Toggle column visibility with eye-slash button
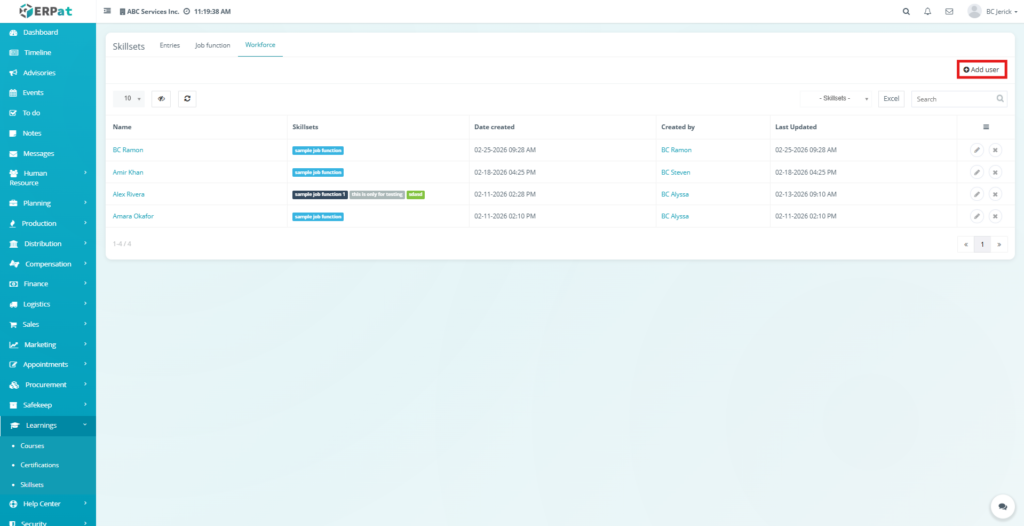 pos(161,99)
